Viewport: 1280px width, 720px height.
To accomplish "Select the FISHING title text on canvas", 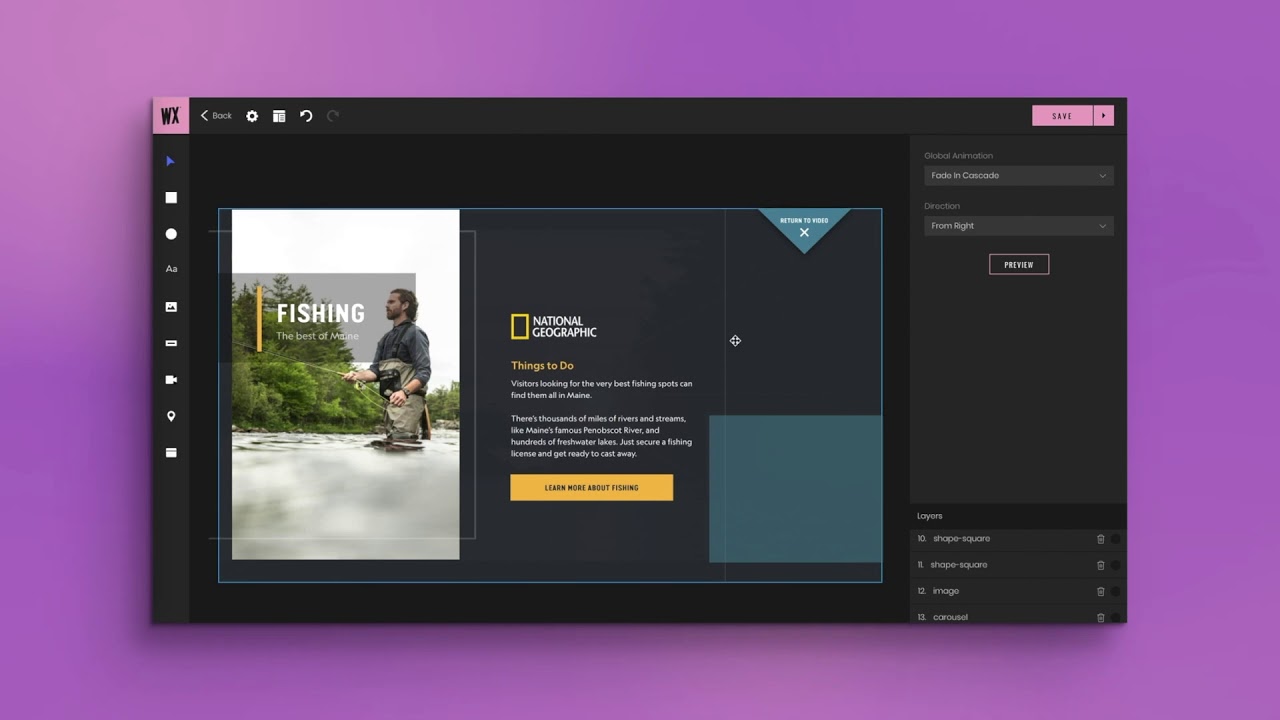I will [x=321, y=313].
